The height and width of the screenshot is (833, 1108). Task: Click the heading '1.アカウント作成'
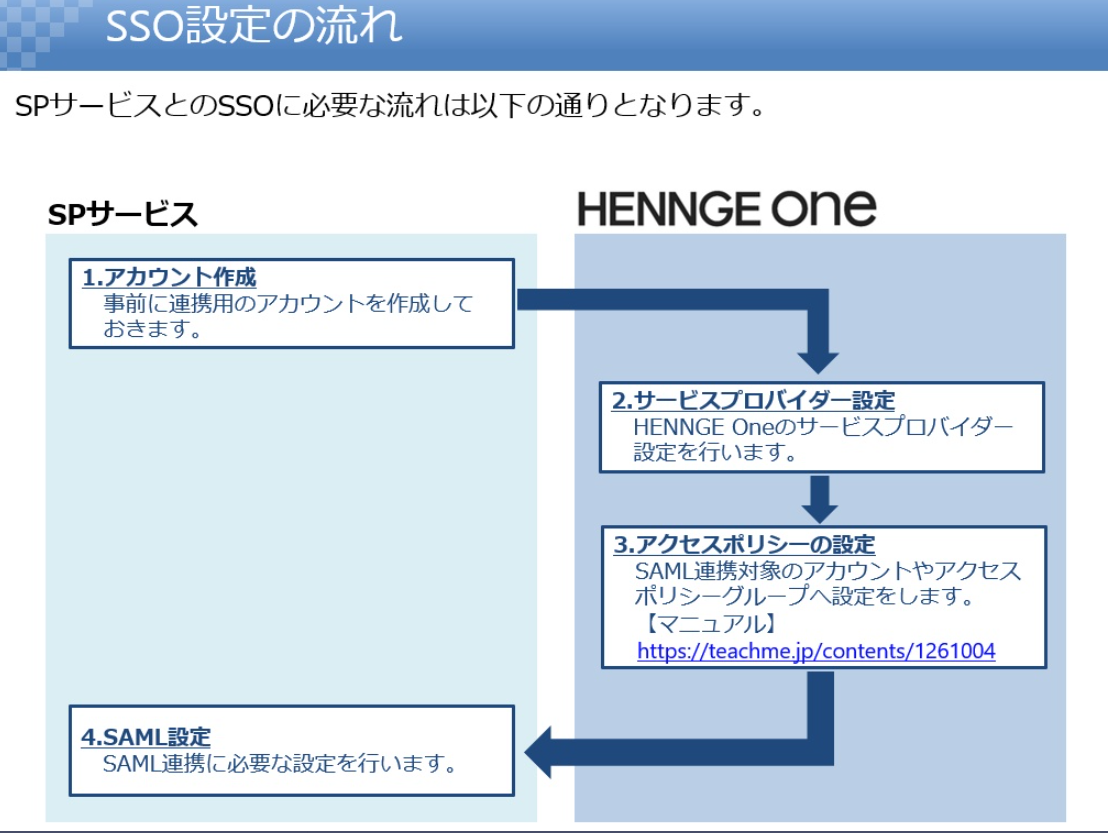pos(169,277)
